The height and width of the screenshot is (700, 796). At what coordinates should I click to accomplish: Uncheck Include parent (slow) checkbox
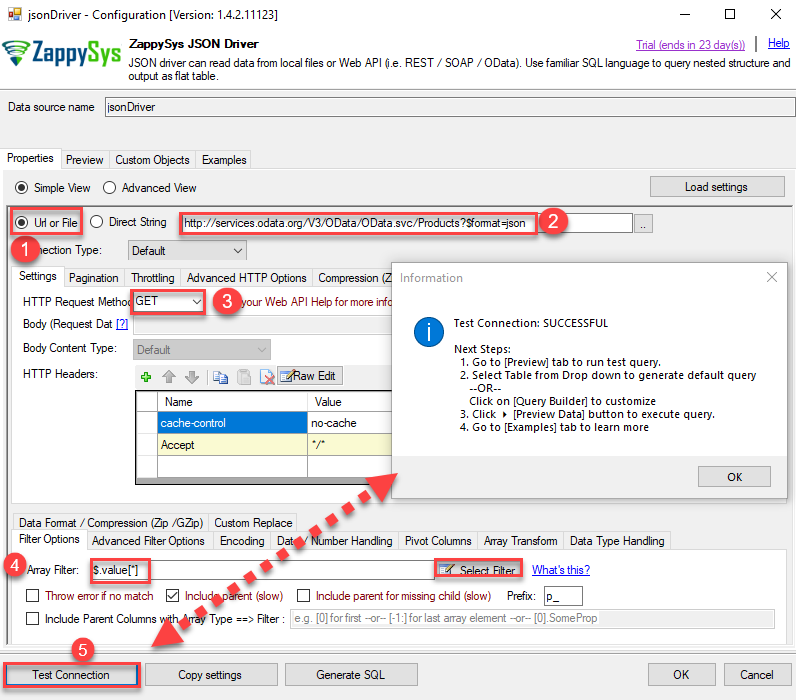click(173, 595)
